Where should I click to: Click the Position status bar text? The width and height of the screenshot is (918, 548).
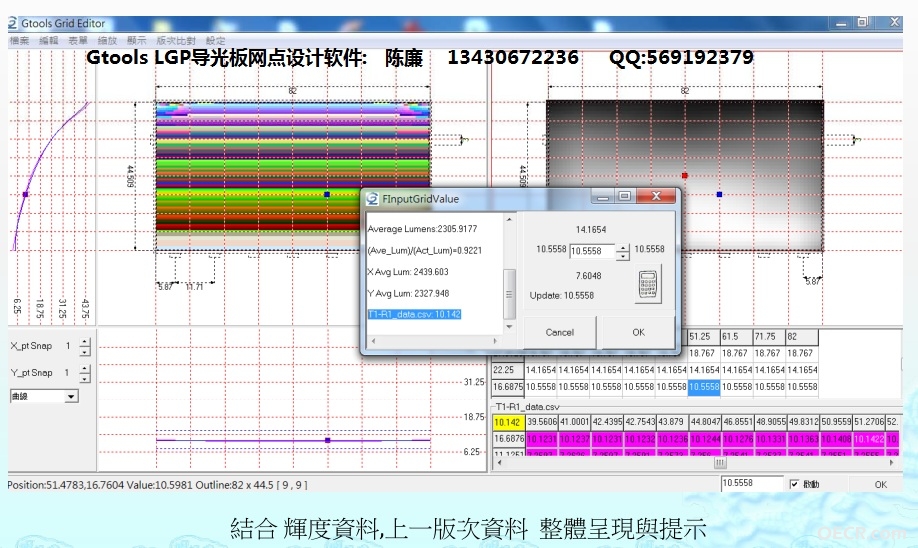(x=157, y=485)
